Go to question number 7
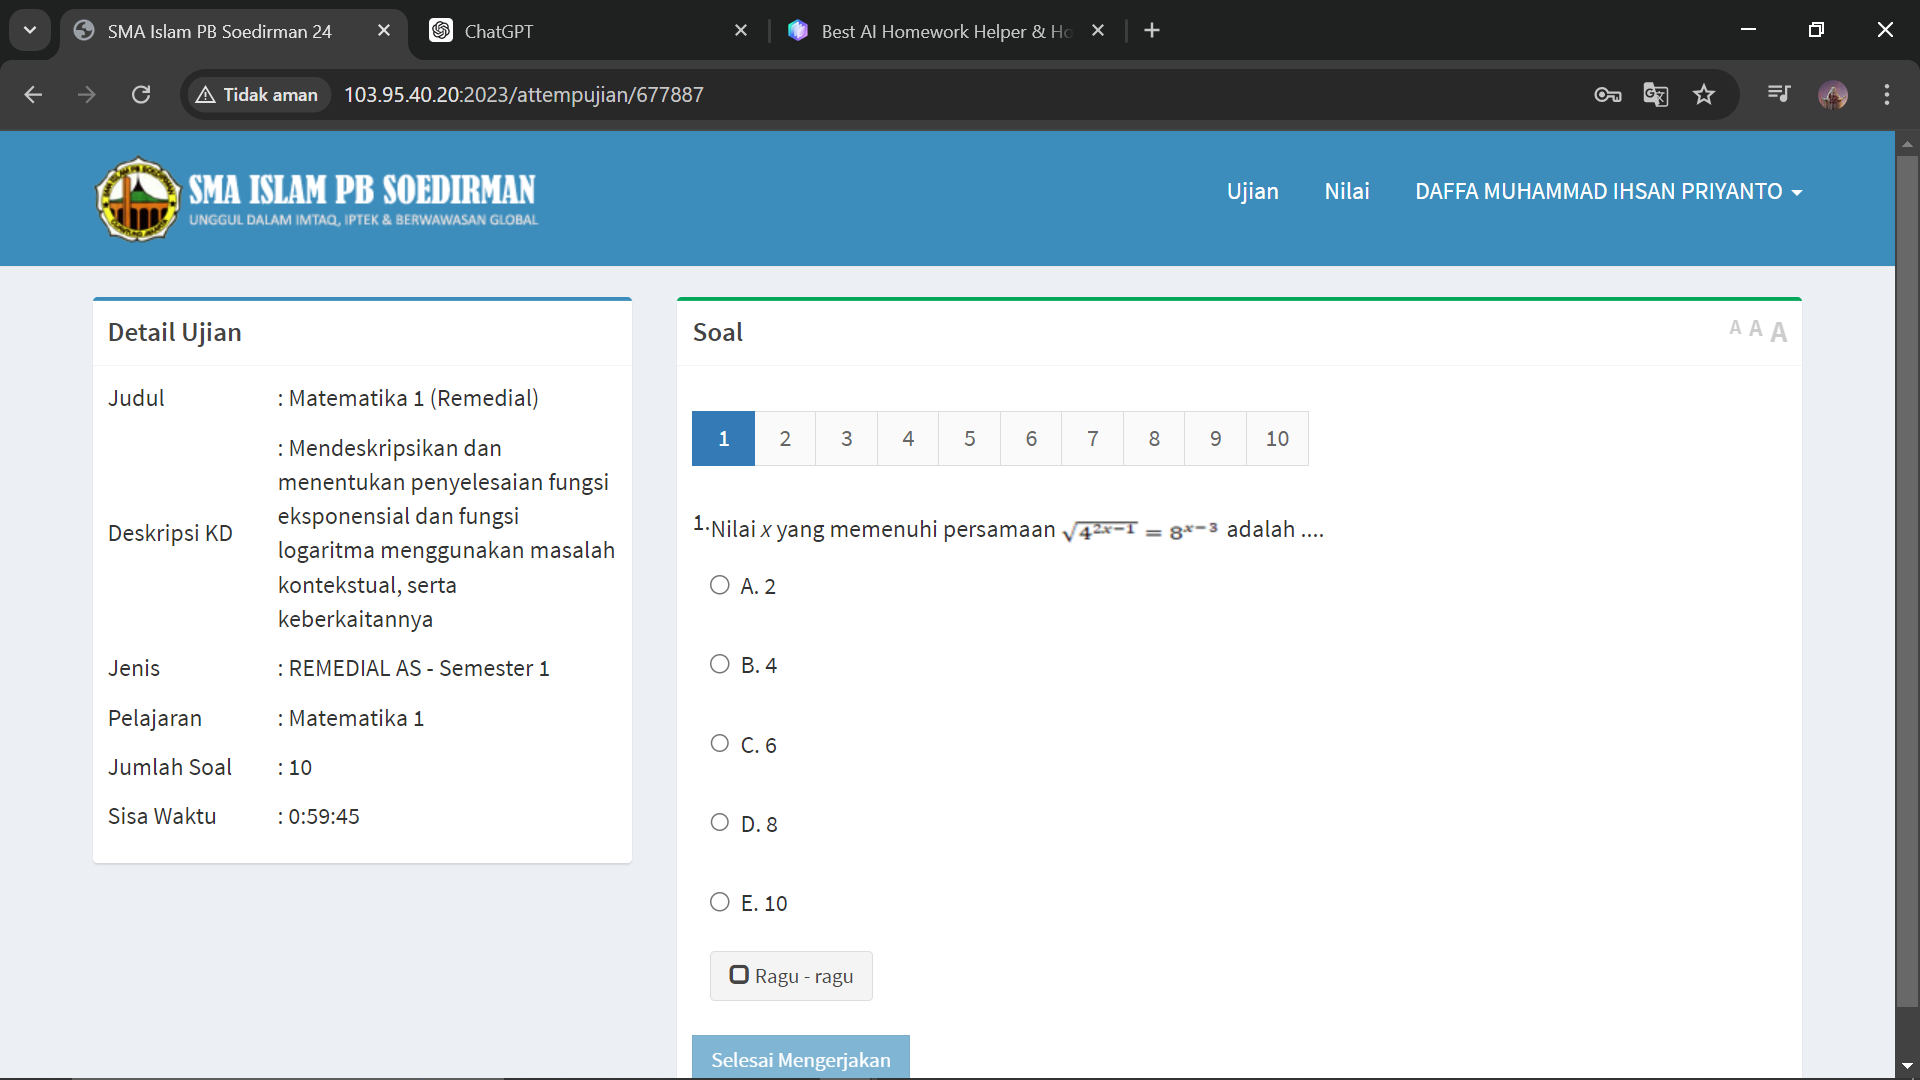This screenshot has height=1080, width=1920. pos(1093,438)
